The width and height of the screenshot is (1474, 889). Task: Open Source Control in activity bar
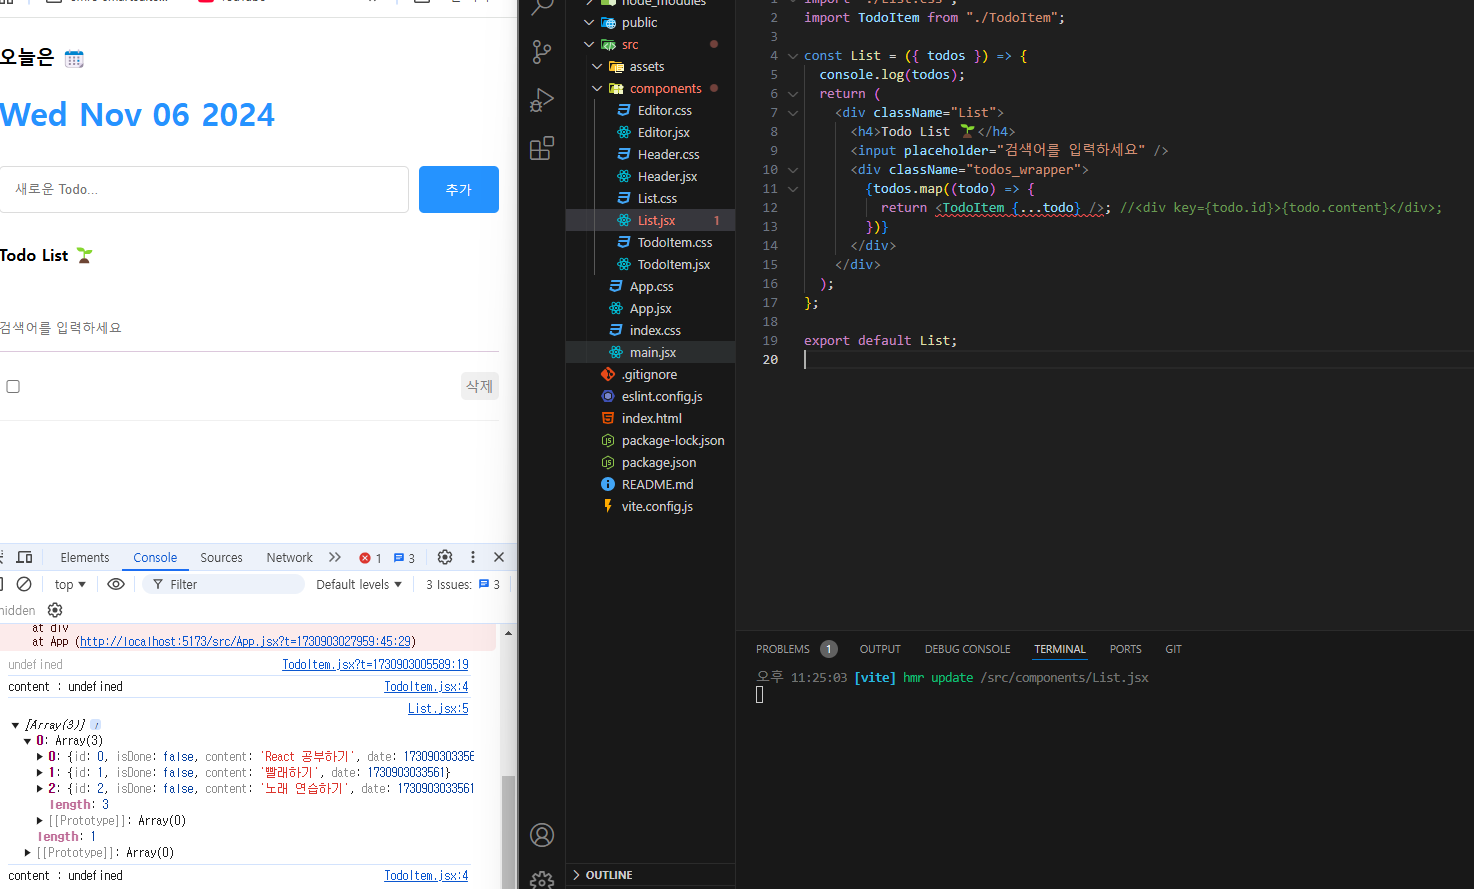point(542,52)
